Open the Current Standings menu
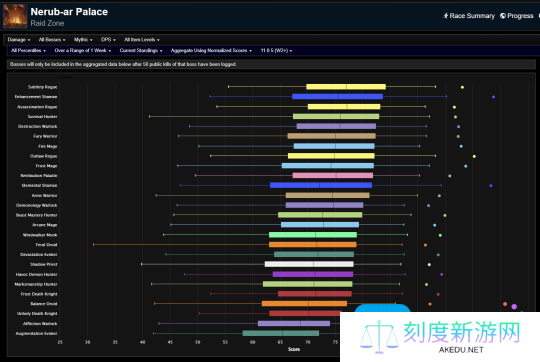 coord(141,51)
